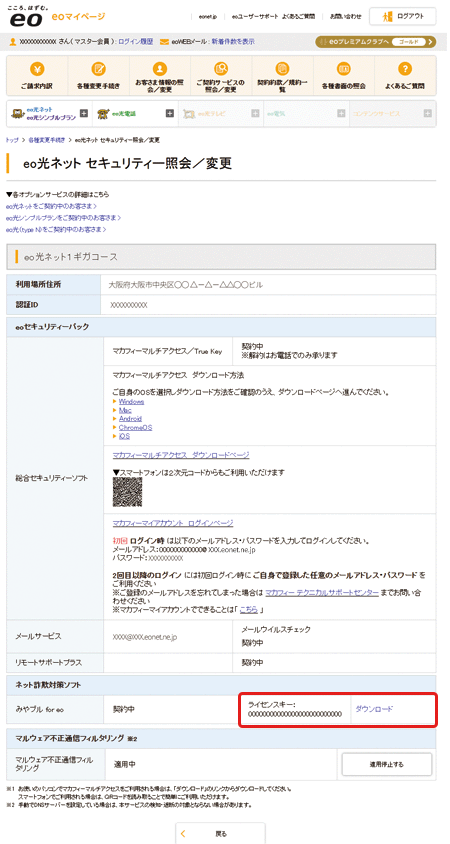This screenshot has height=844, width=450.
Task: Open the eonet.jp header link
Action: coord(207,17)
